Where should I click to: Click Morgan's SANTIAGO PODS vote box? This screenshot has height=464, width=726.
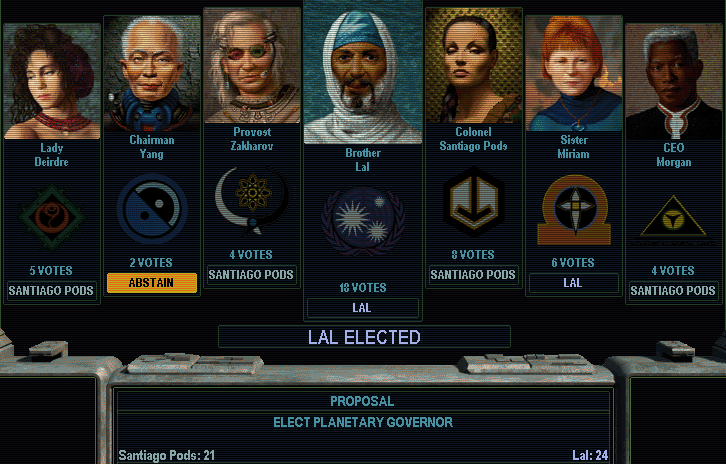tap(673, 291)
